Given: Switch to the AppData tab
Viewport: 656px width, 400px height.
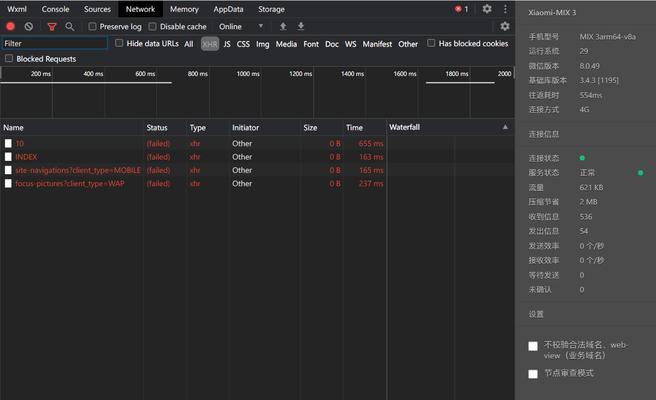Looking at the screenshot, I should [x=228, y=9].
